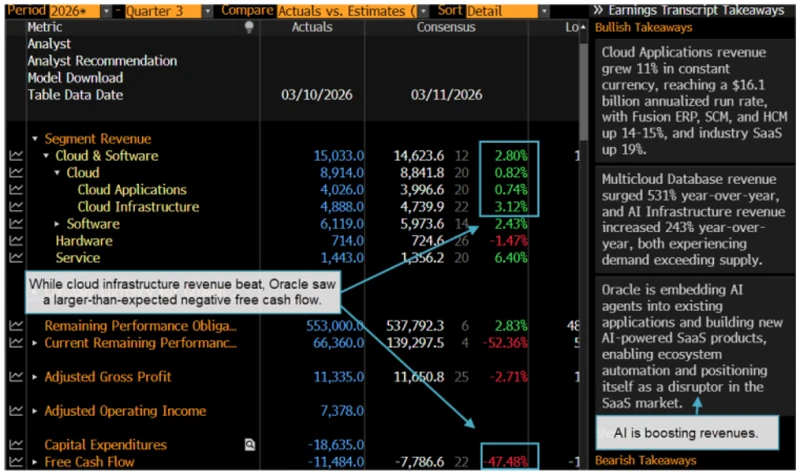Open chart icon for Service row
This screenshot has width=800, height=472.
click(x=16, y=257)
